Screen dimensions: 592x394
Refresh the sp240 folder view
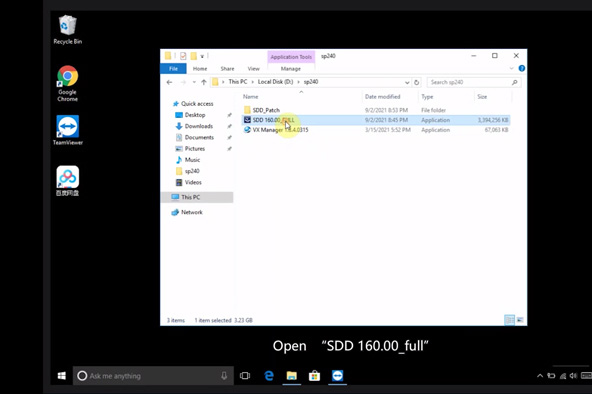point(416,82)
